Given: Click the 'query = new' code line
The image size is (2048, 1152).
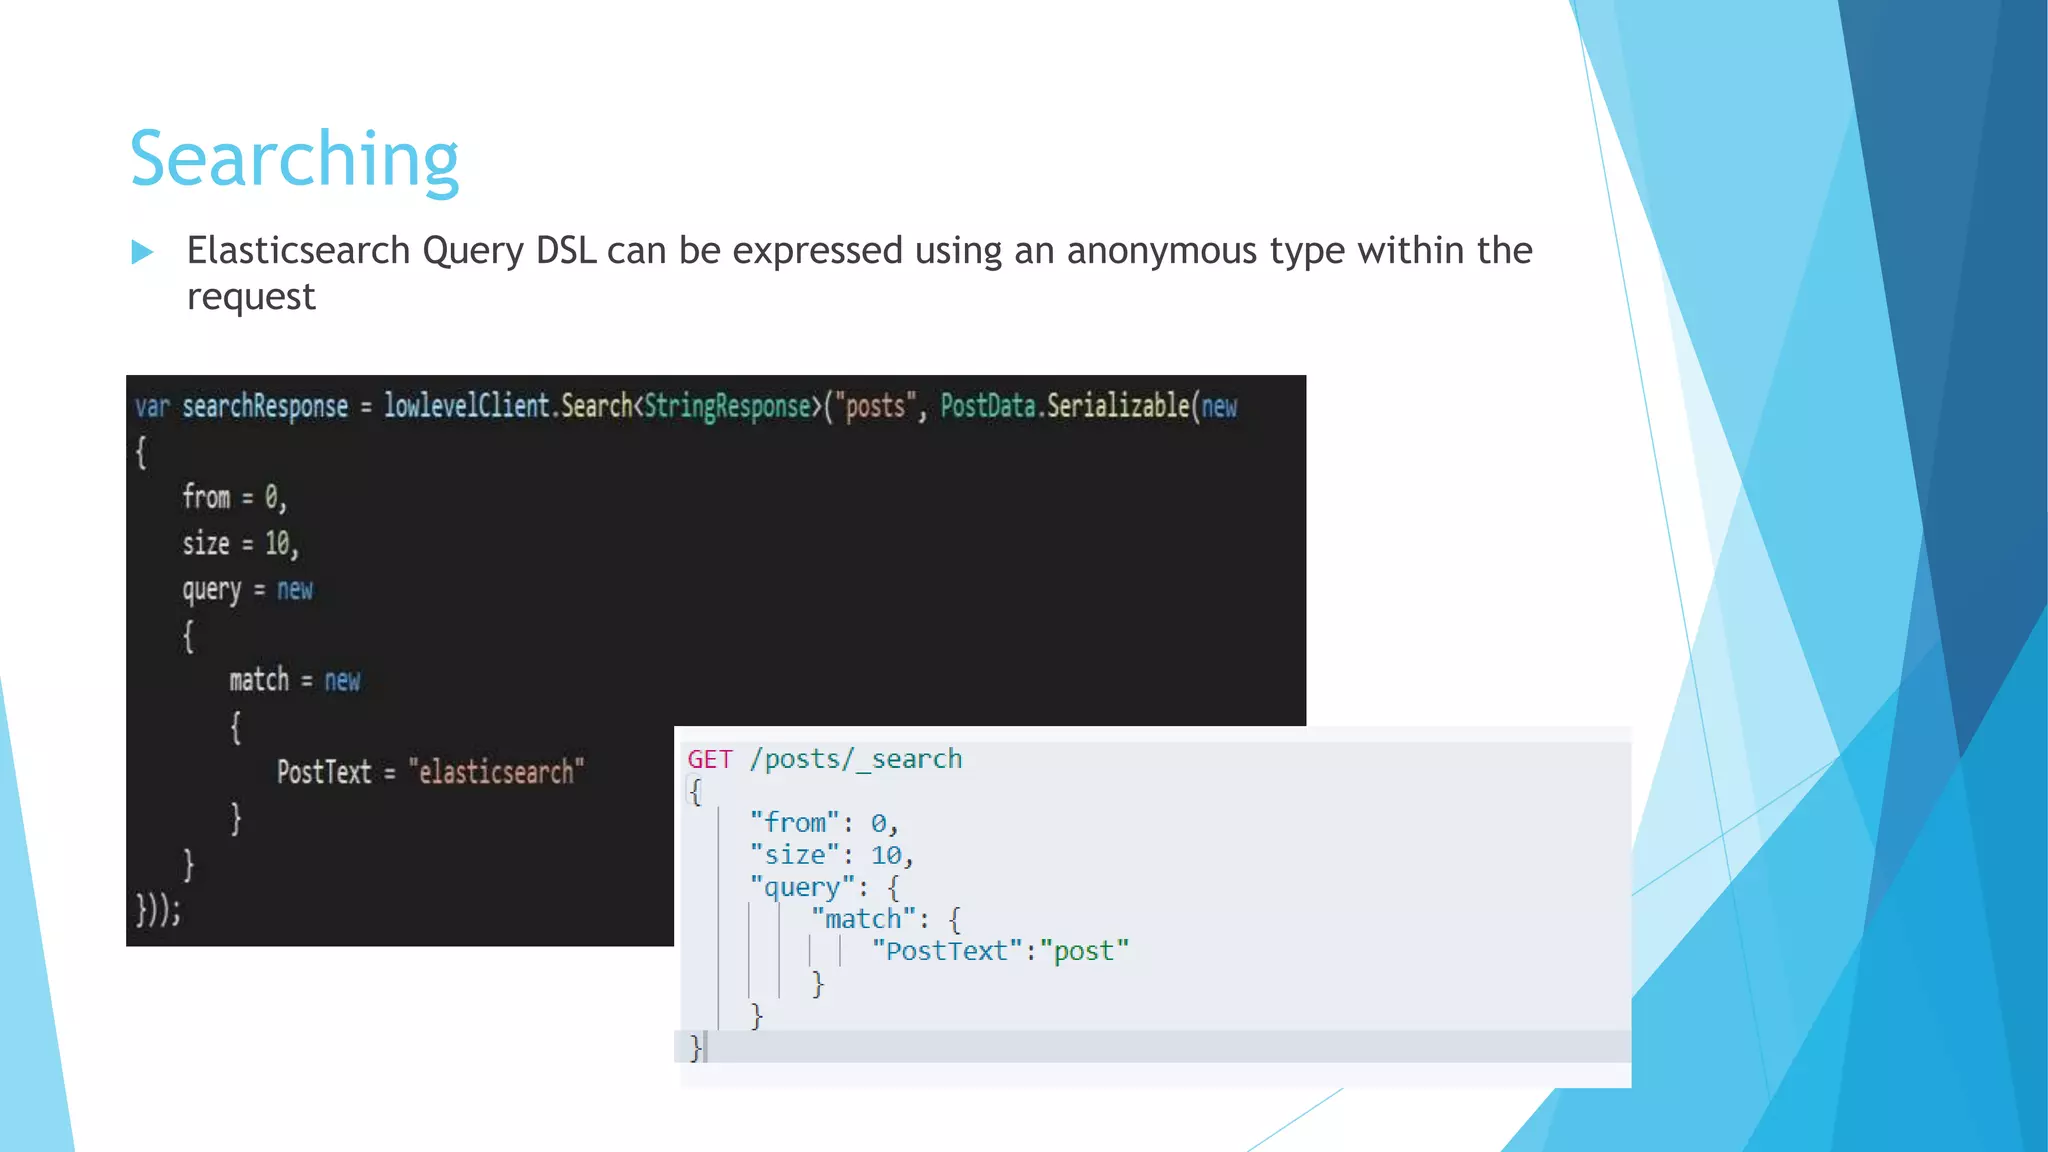Looking at the screenshot, I should coord(247,590).
